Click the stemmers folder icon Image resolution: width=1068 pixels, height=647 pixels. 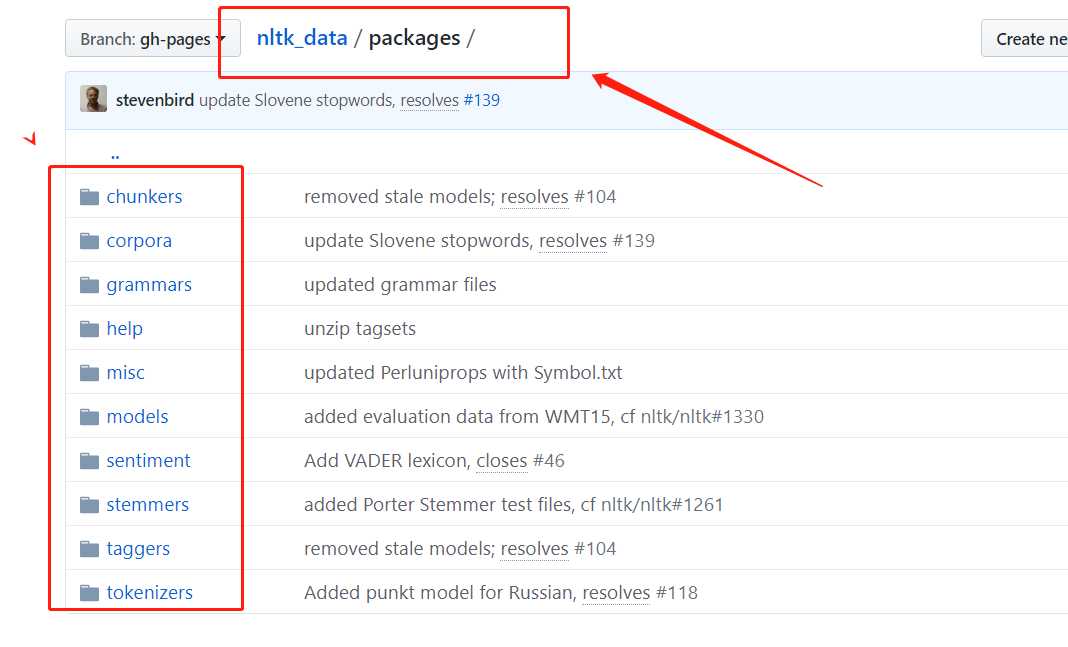tap(89, 505)
